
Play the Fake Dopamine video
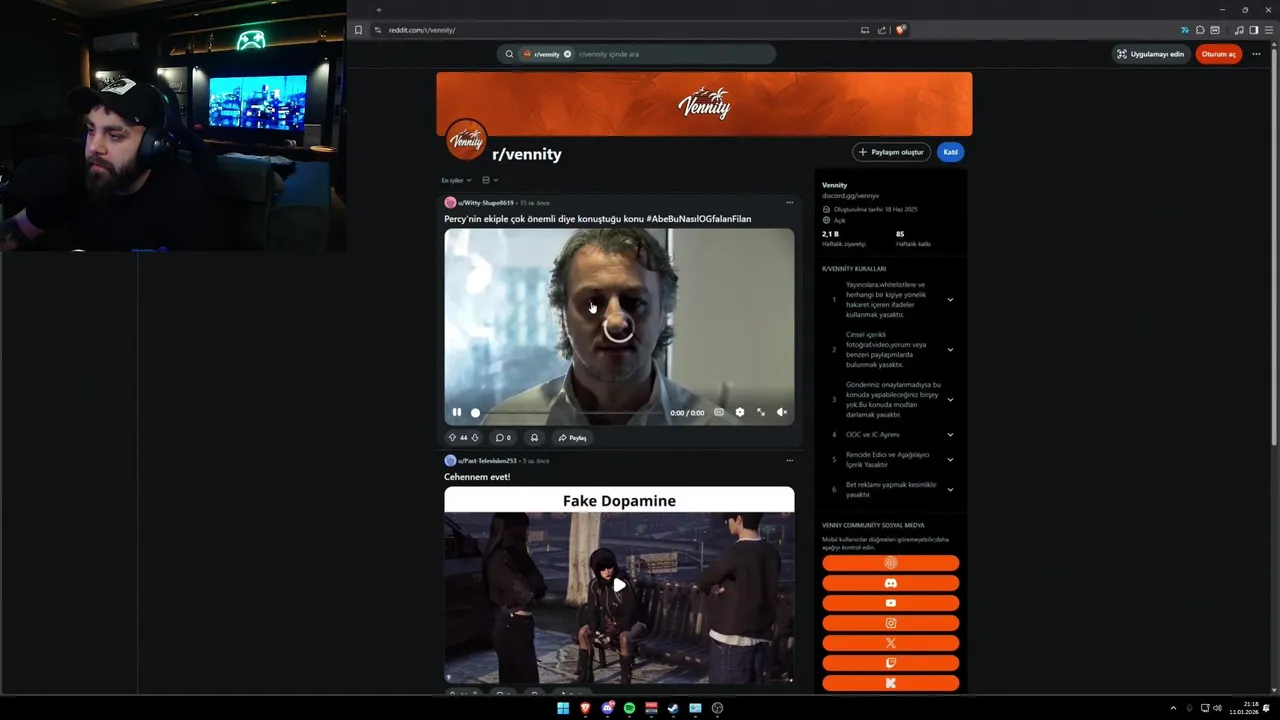[x=619, y=585]
